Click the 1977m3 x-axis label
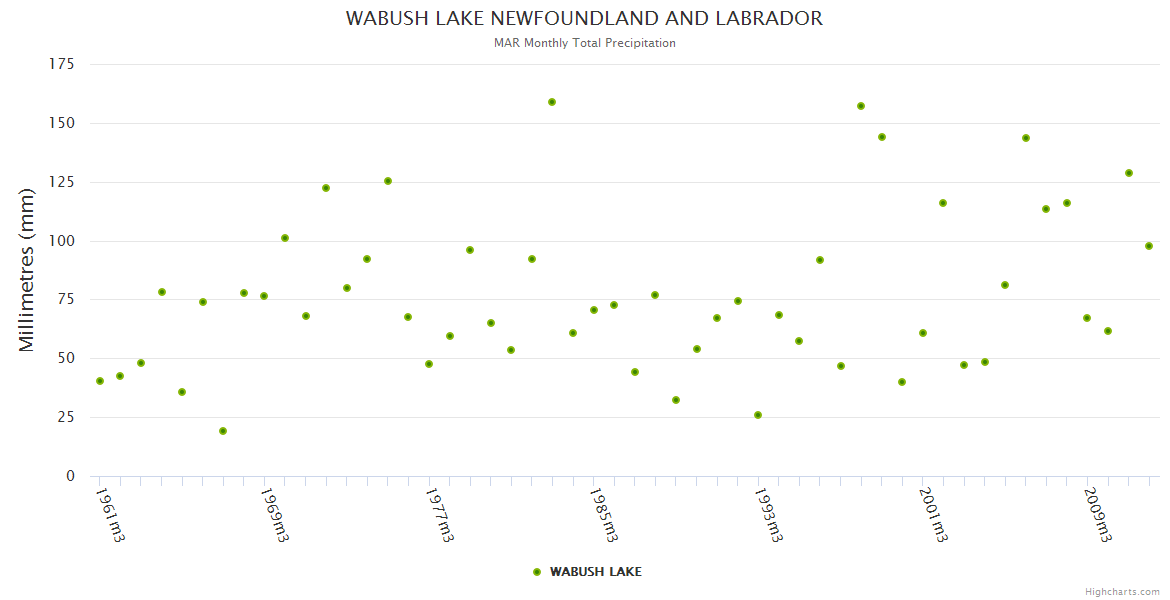 [x=439, y=514]
